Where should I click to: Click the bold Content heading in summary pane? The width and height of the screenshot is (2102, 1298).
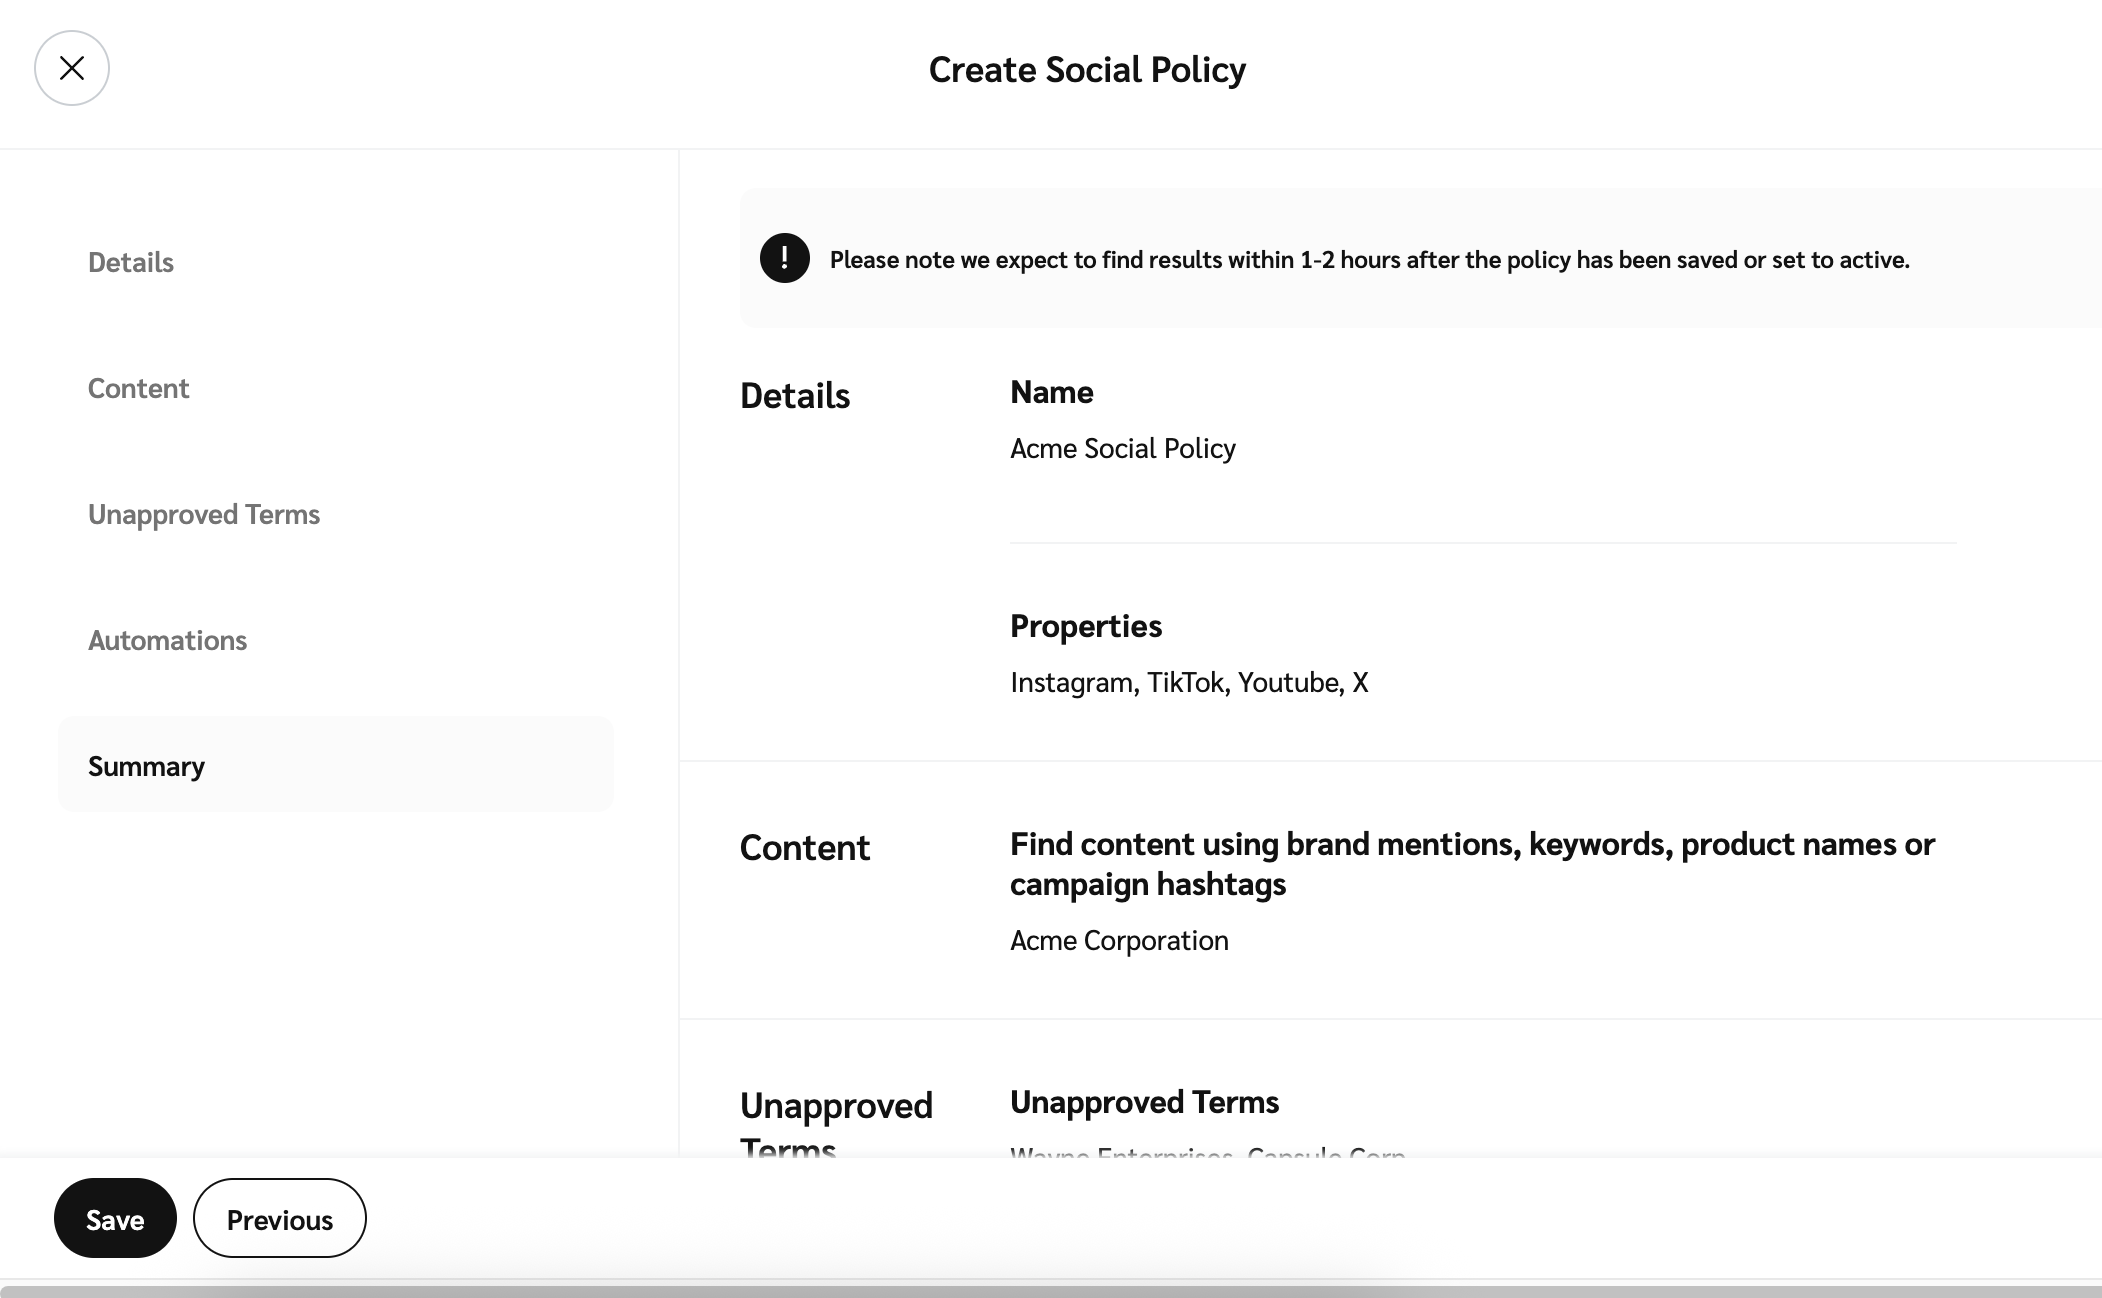(805, 848)
